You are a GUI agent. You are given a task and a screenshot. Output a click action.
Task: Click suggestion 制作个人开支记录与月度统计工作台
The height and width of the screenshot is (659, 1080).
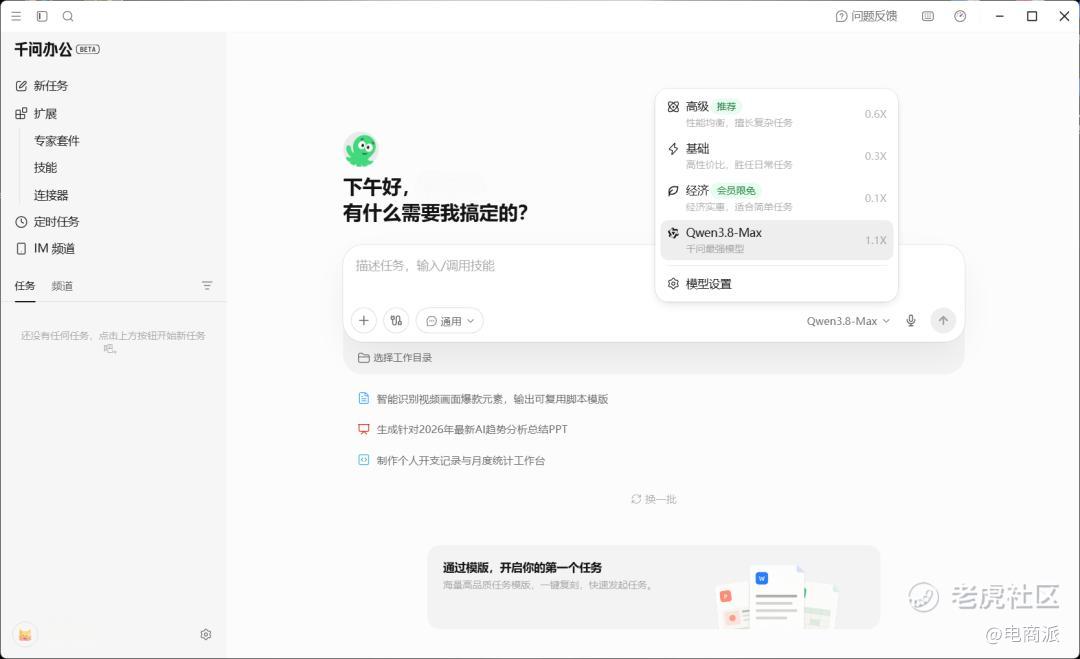[460, 460]
